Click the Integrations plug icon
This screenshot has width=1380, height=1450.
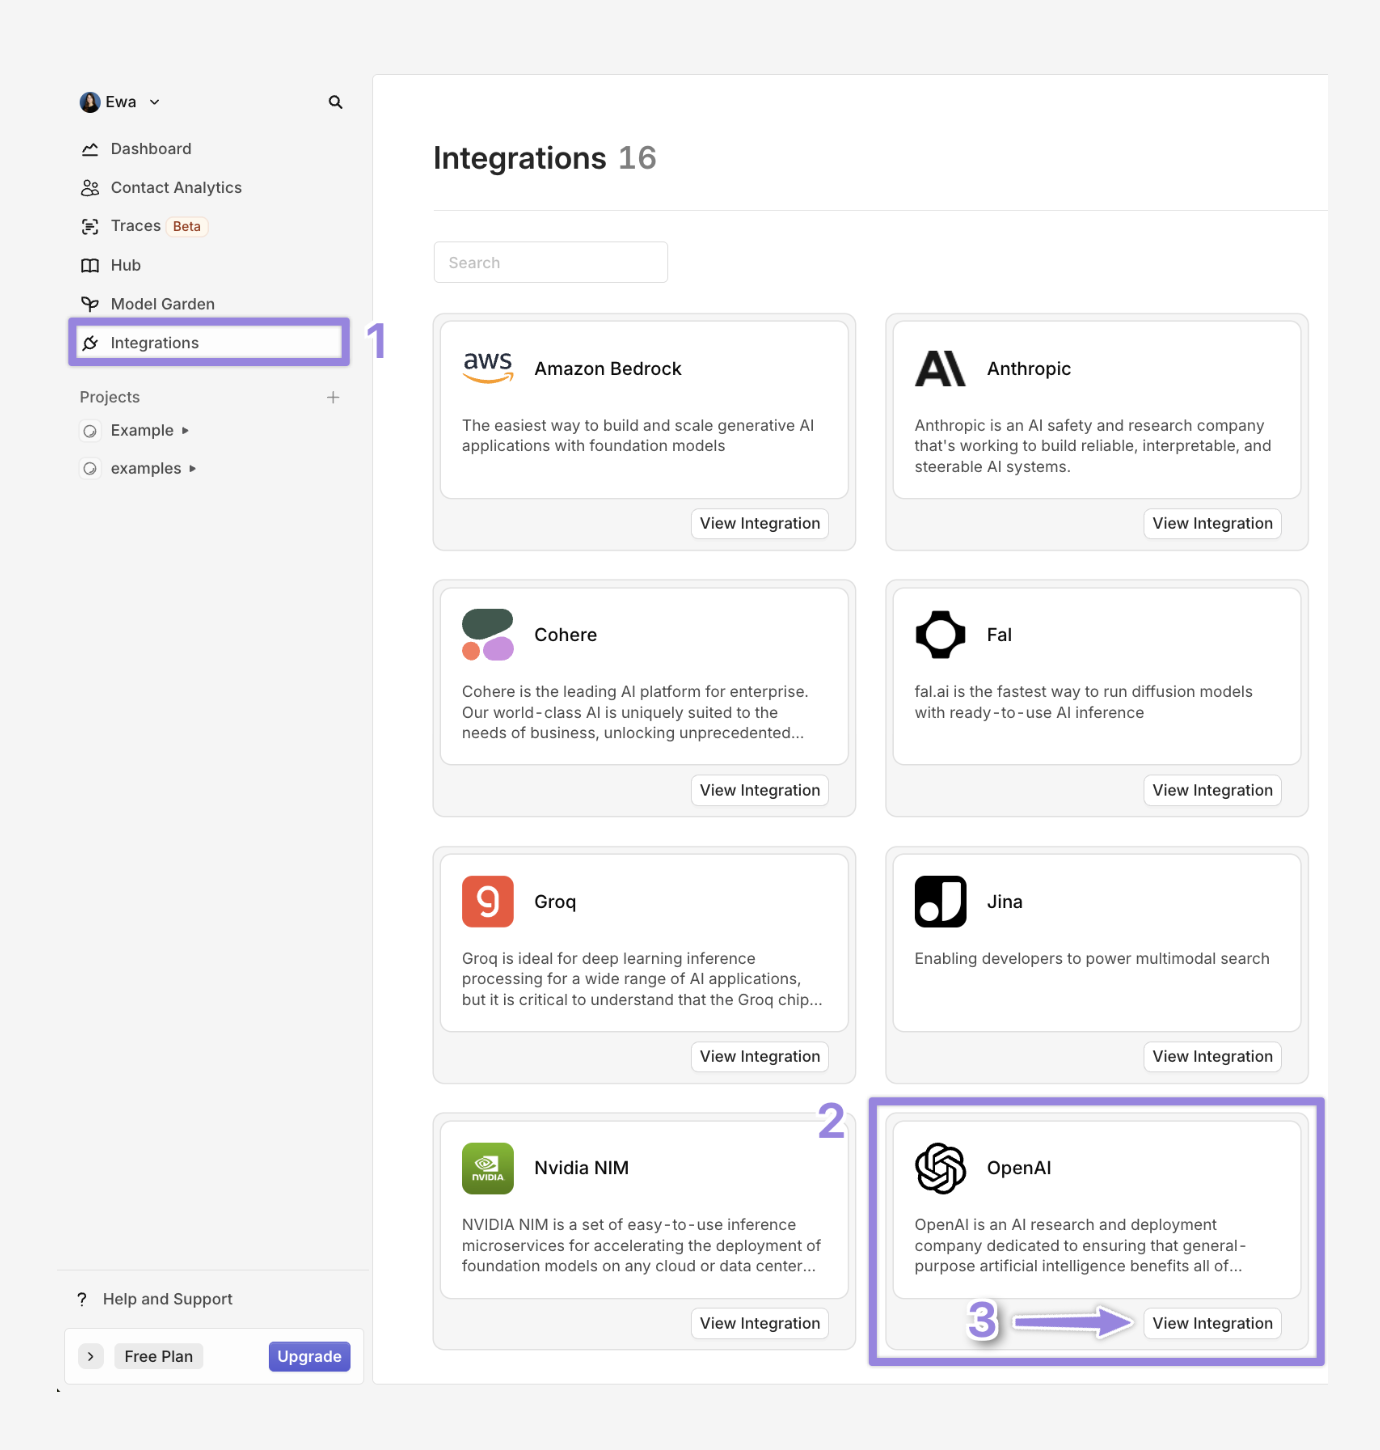[90, 343]
